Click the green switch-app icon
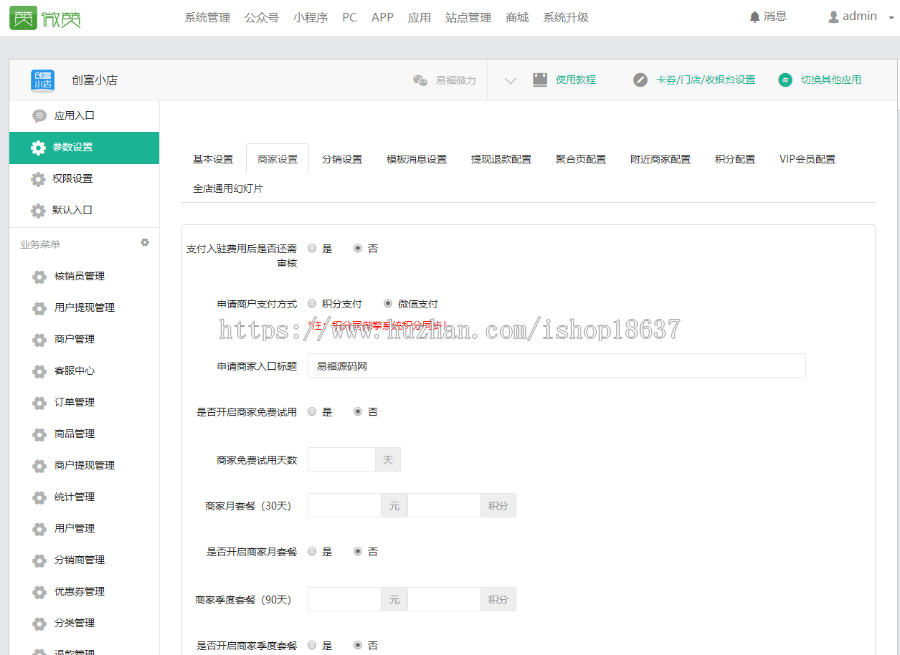Viewport: 900px width, 655px height. coord(785,80)
